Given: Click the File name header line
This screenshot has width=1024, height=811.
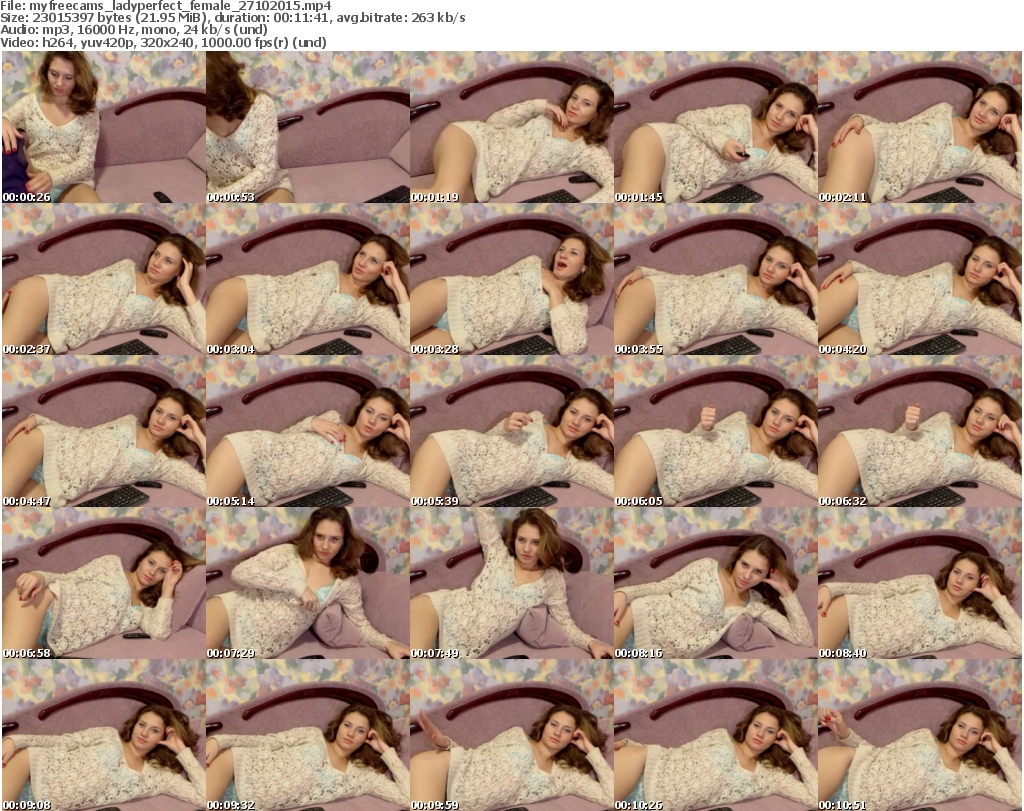Looking at the screenshot, I should tap(166, 6).
